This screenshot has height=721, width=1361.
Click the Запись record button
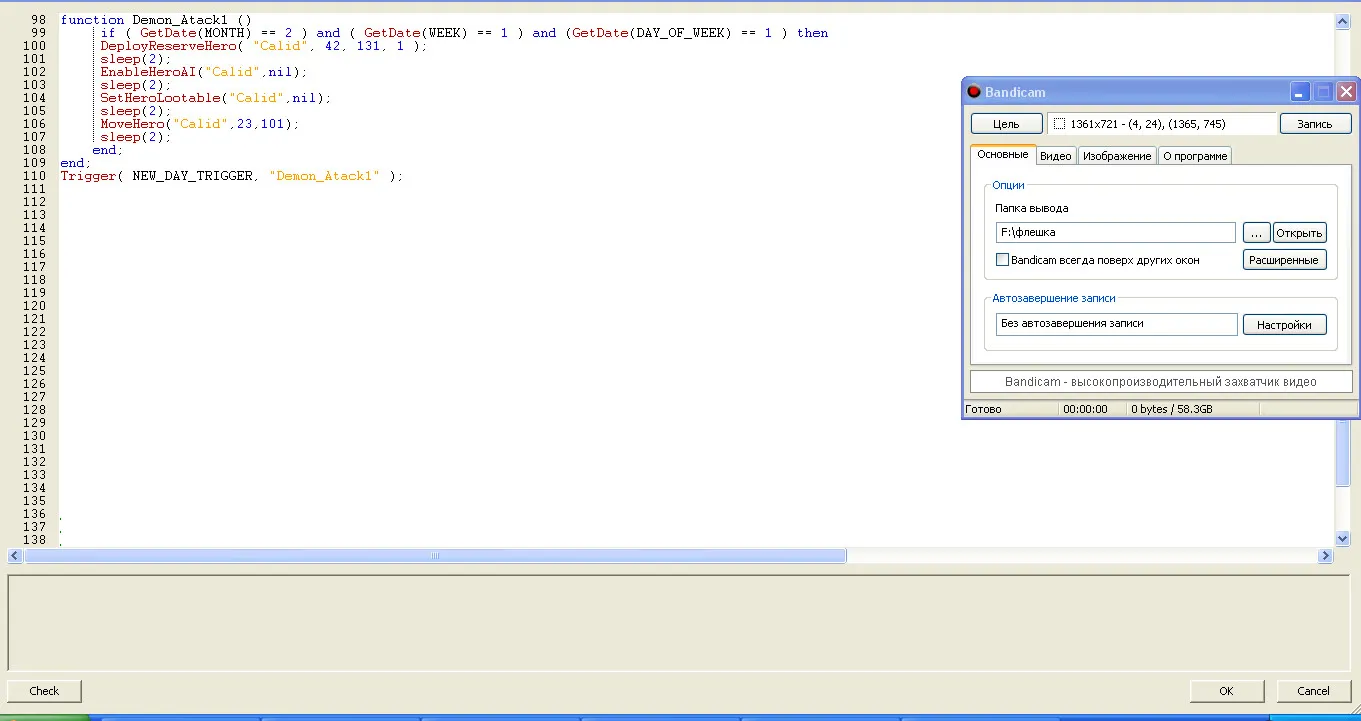1315,124
